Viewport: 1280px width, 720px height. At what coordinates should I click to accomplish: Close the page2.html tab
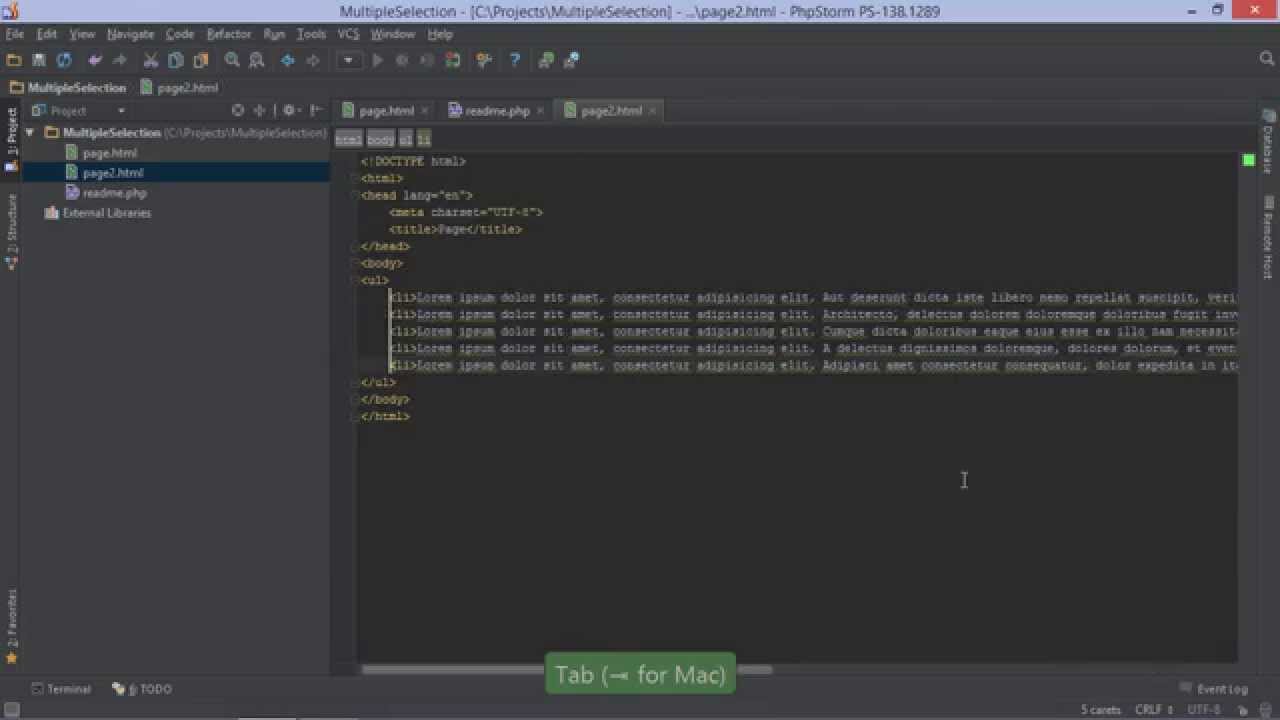tap(654, 111)
